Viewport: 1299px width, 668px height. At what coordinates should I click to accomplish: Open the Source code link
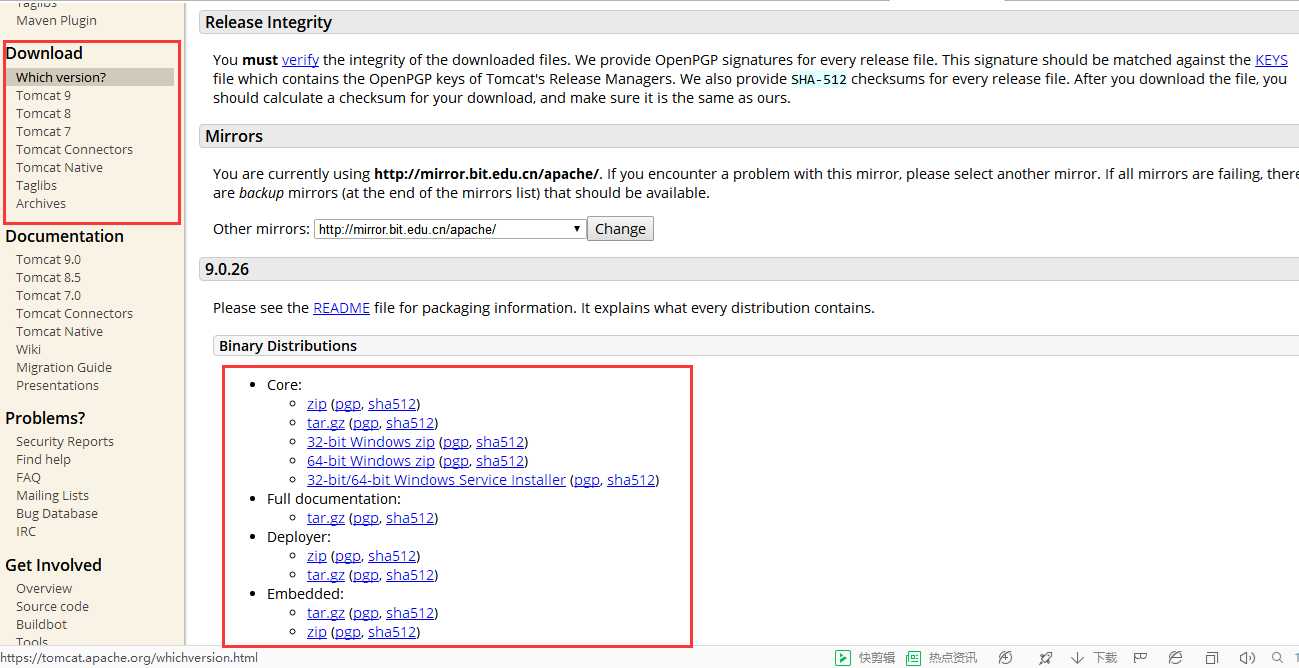point(52,606)
